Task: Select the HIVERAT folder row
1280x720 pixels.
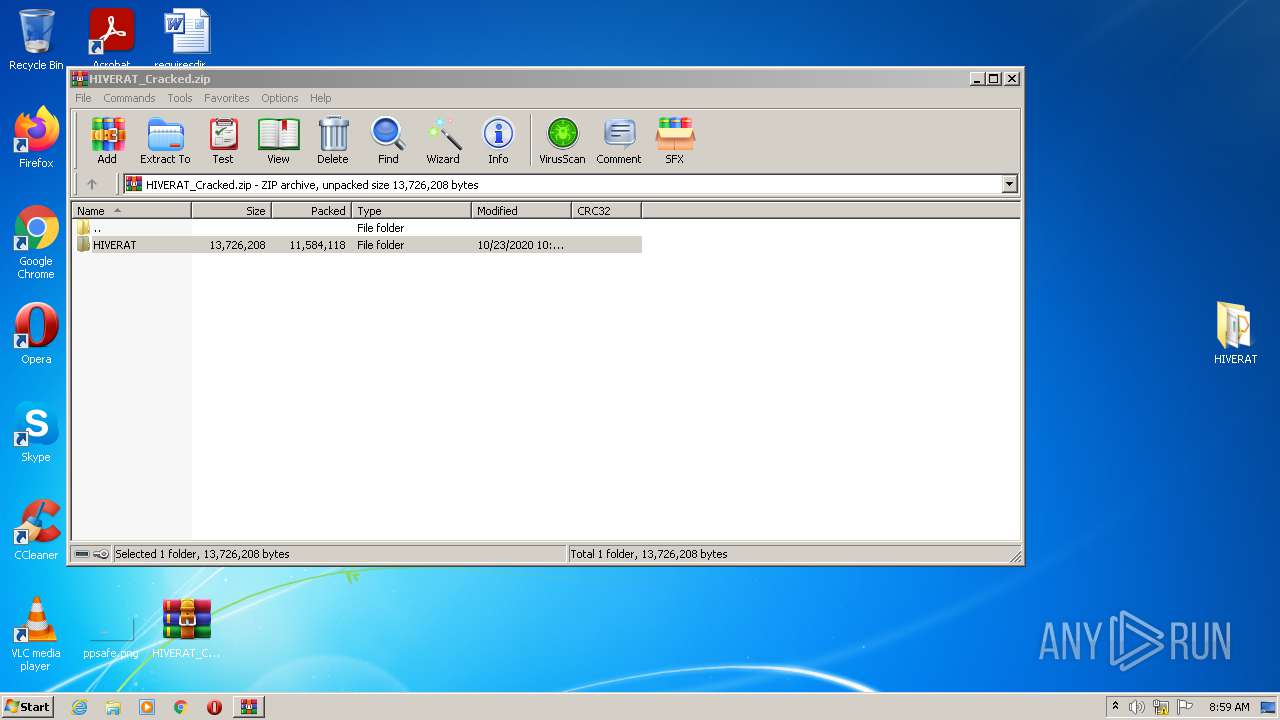Action: 357,245
